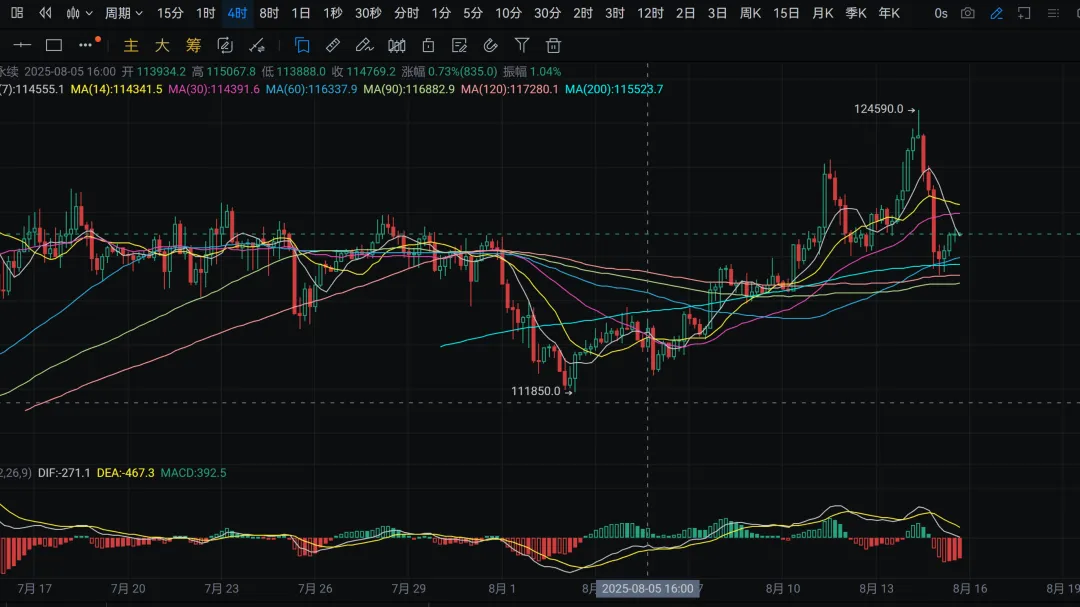Take a chart snapshot with camera icon
The width and height of the screenshot is (1080, 607).
(968, 13)
